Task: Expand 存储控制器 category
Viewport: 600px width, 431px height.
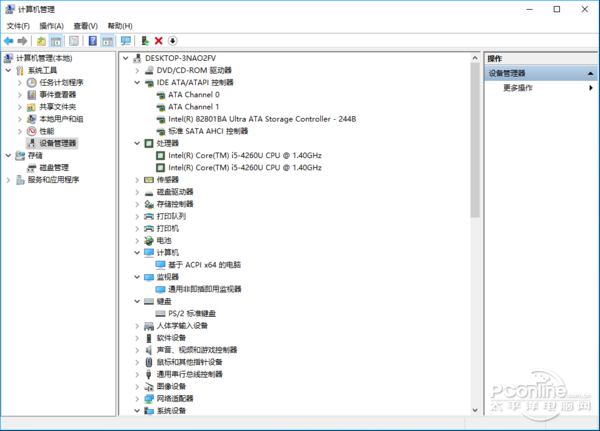Action: [137, 204]
